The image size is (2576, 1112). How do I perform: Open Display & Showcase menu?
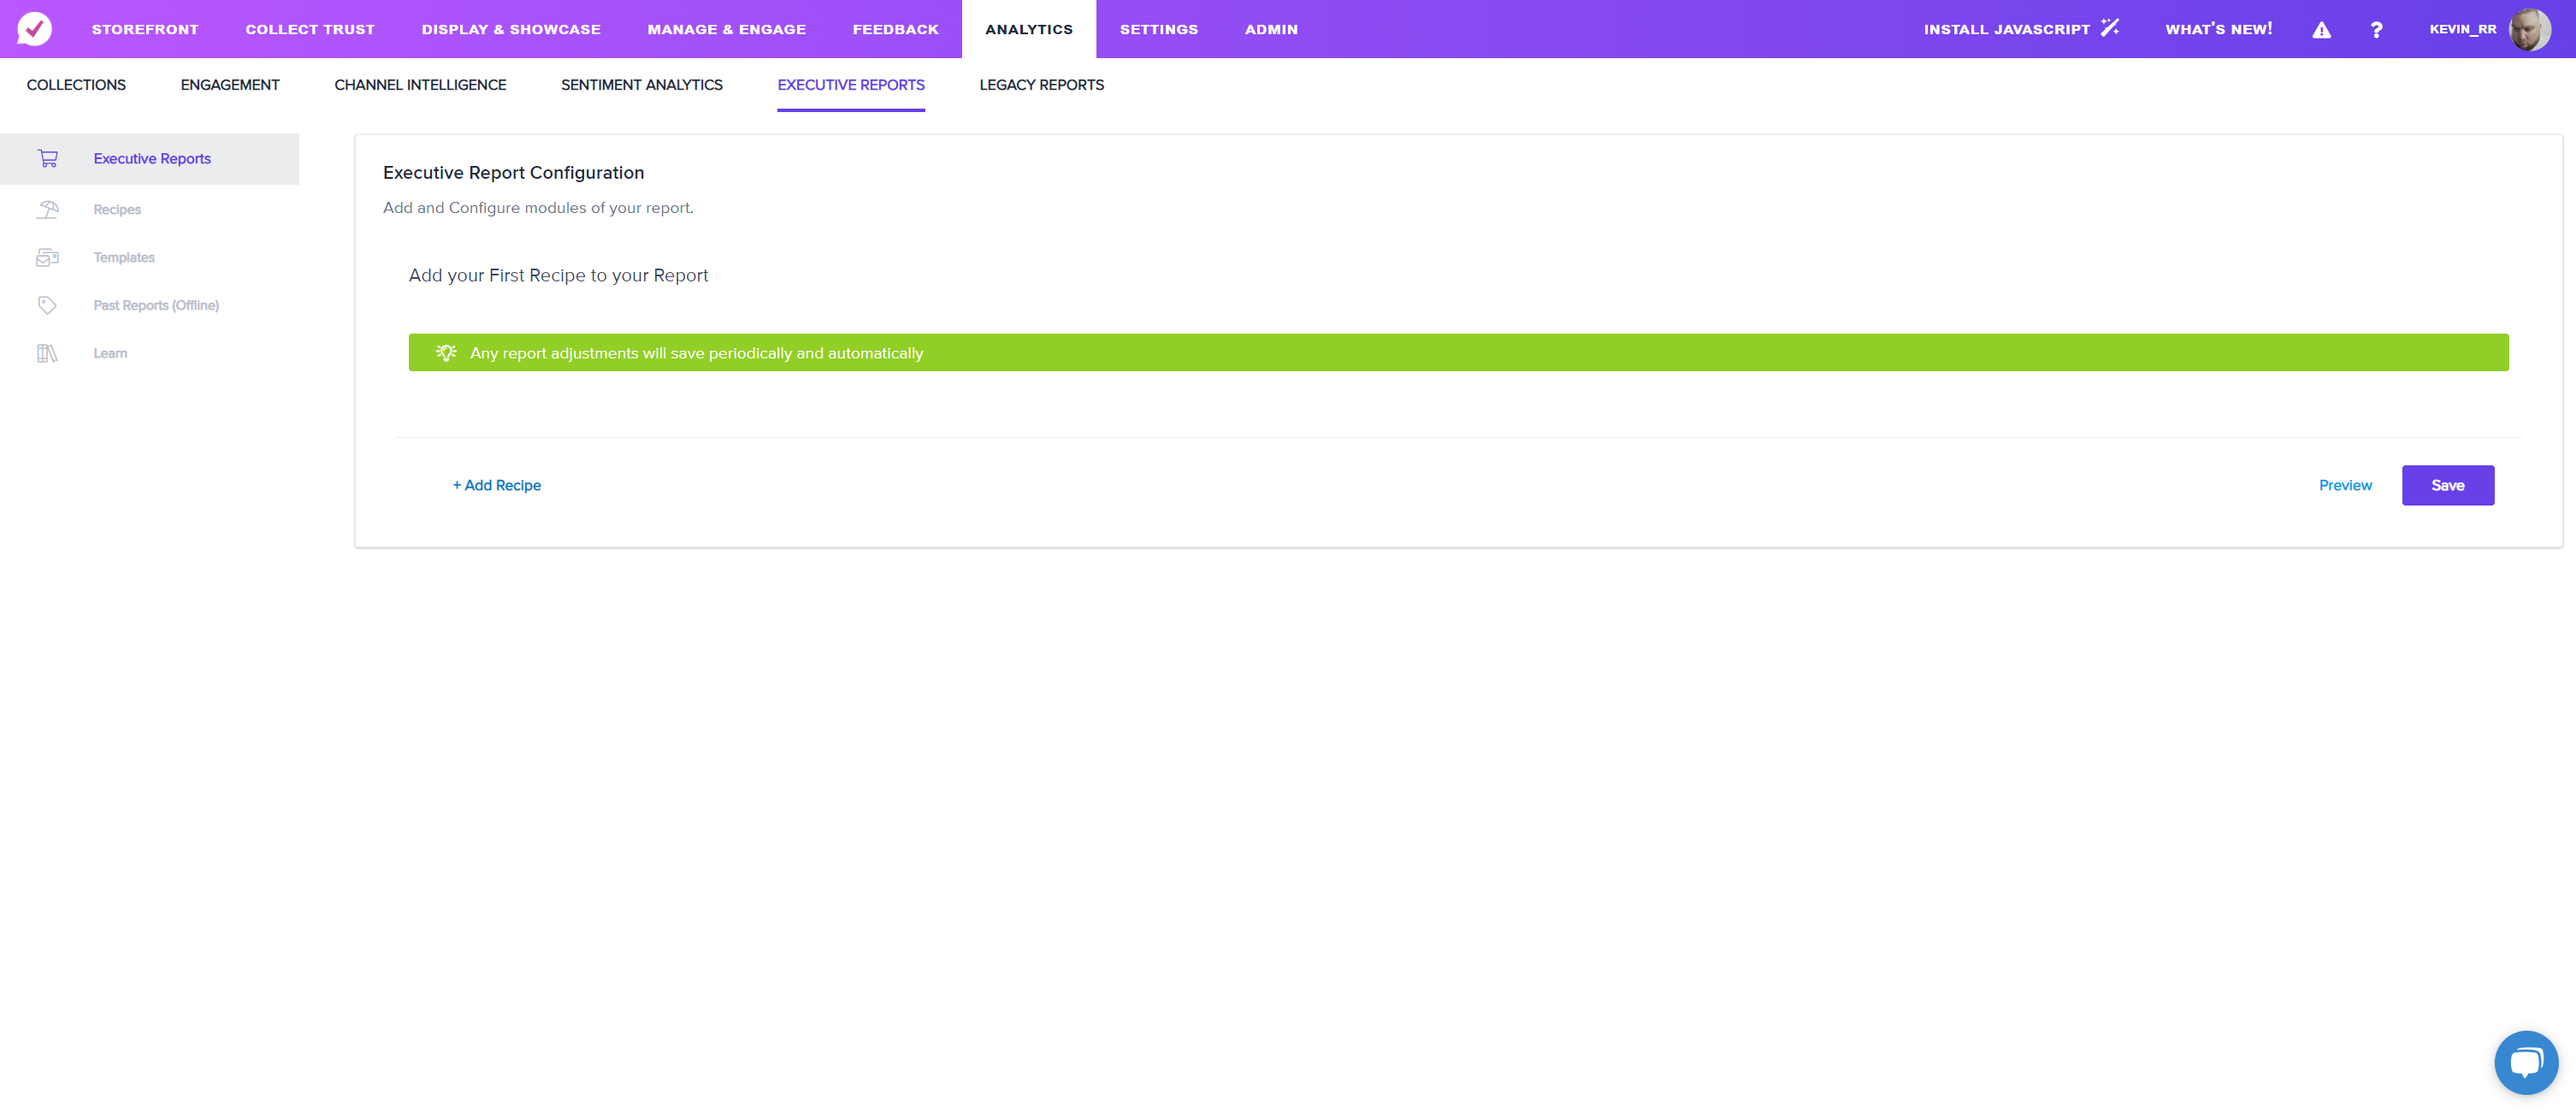511,29
